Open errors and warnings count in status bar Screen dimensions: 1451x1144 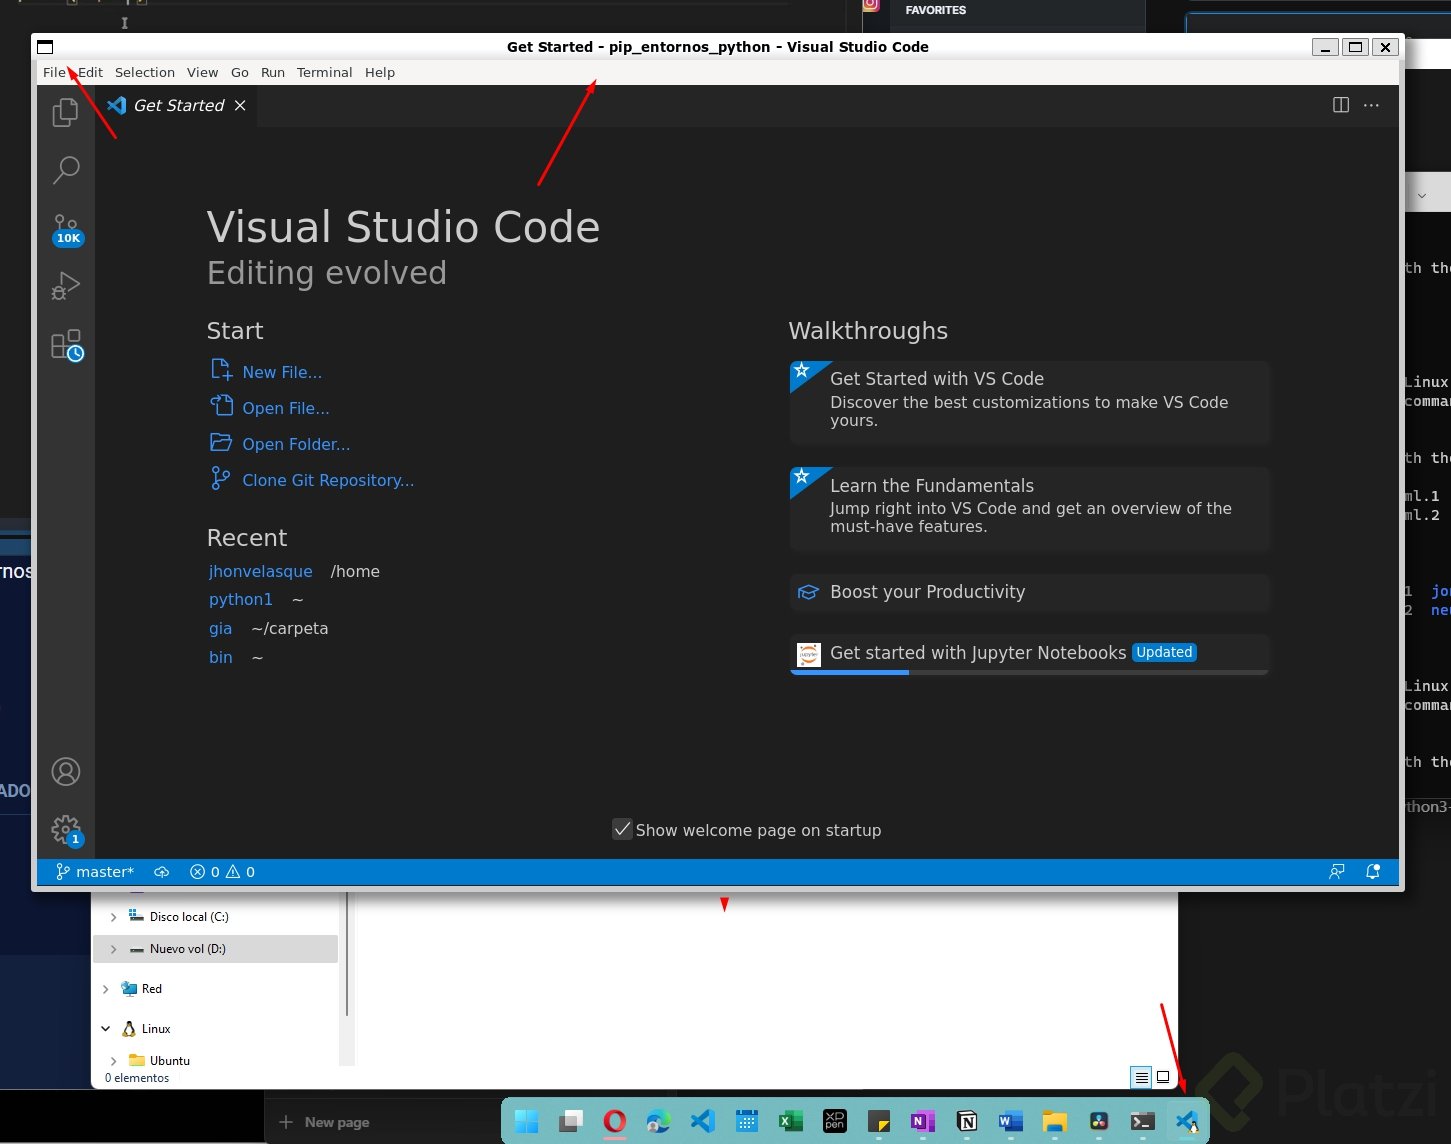pyautogui.click(x=222, y=872)
